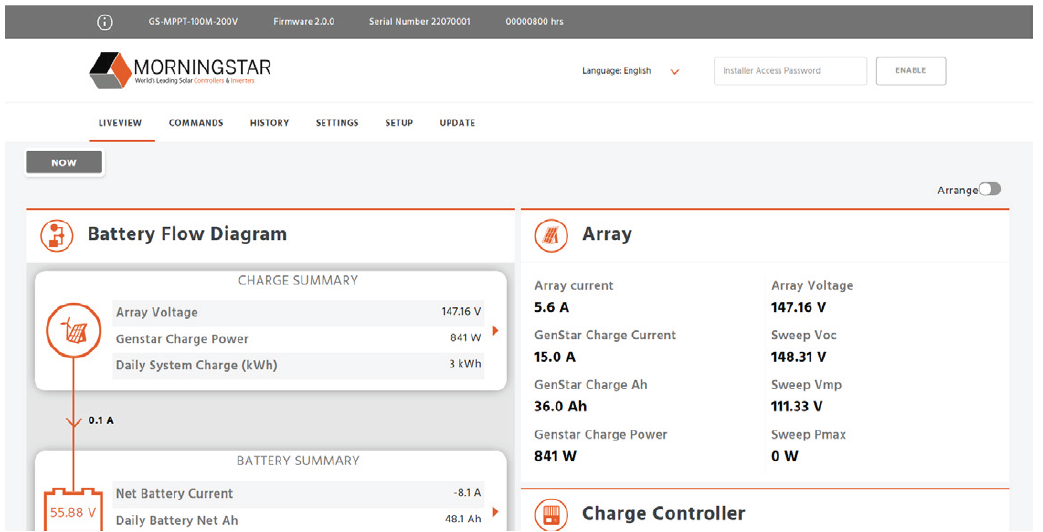The height and width of the screenshot is (532, 1043).
Task: Go to the Settings tab
Action: 337,123
